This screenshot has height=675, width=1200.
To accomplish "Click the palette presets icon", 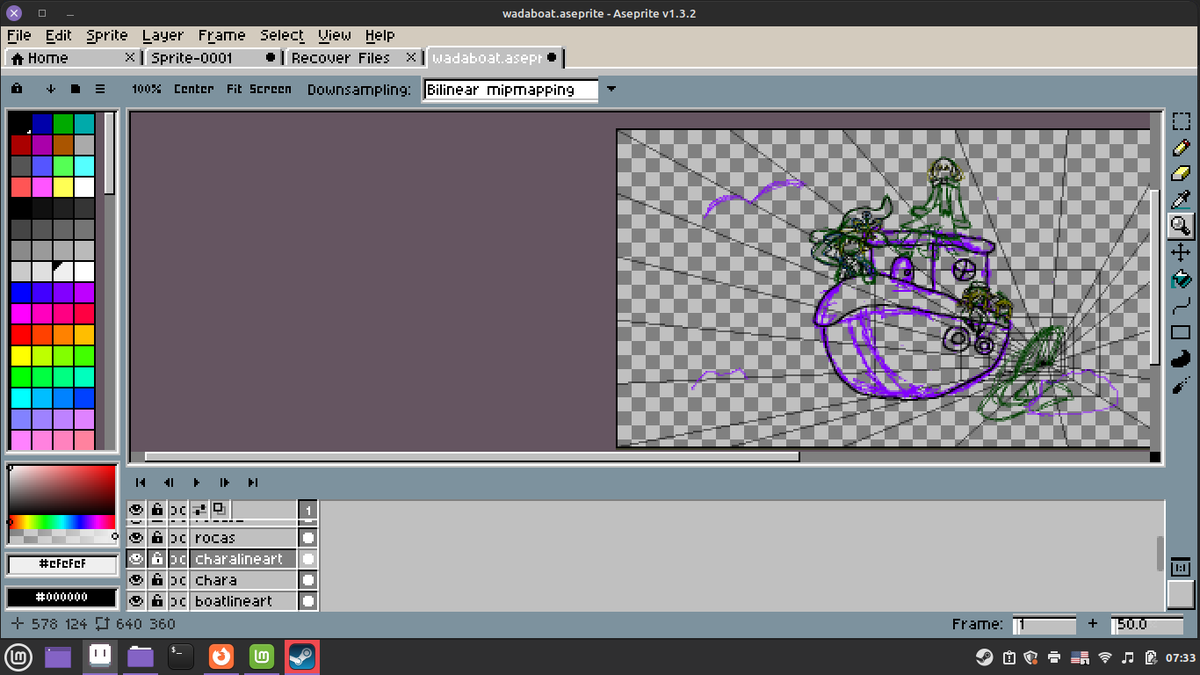I will pos(75,88).
